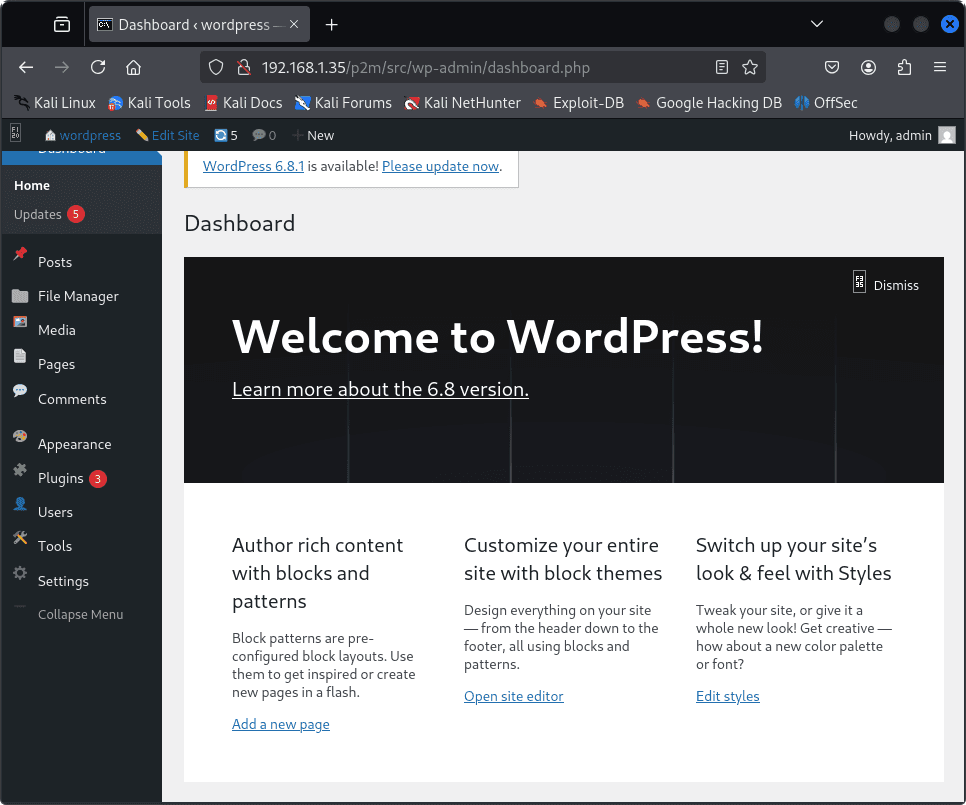Image resolution: width=966 pixels, height=805 pixels.
Task: Toggle reader view in the address bar
Action: pyautogui.click(x=722, y=68)
